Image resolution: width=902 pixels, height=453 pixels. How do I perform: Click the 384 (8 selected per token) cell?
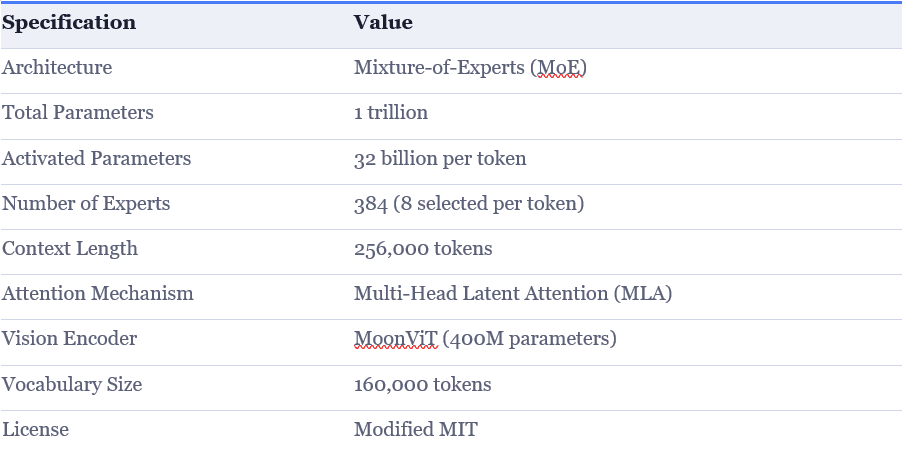tap(469, 204)
